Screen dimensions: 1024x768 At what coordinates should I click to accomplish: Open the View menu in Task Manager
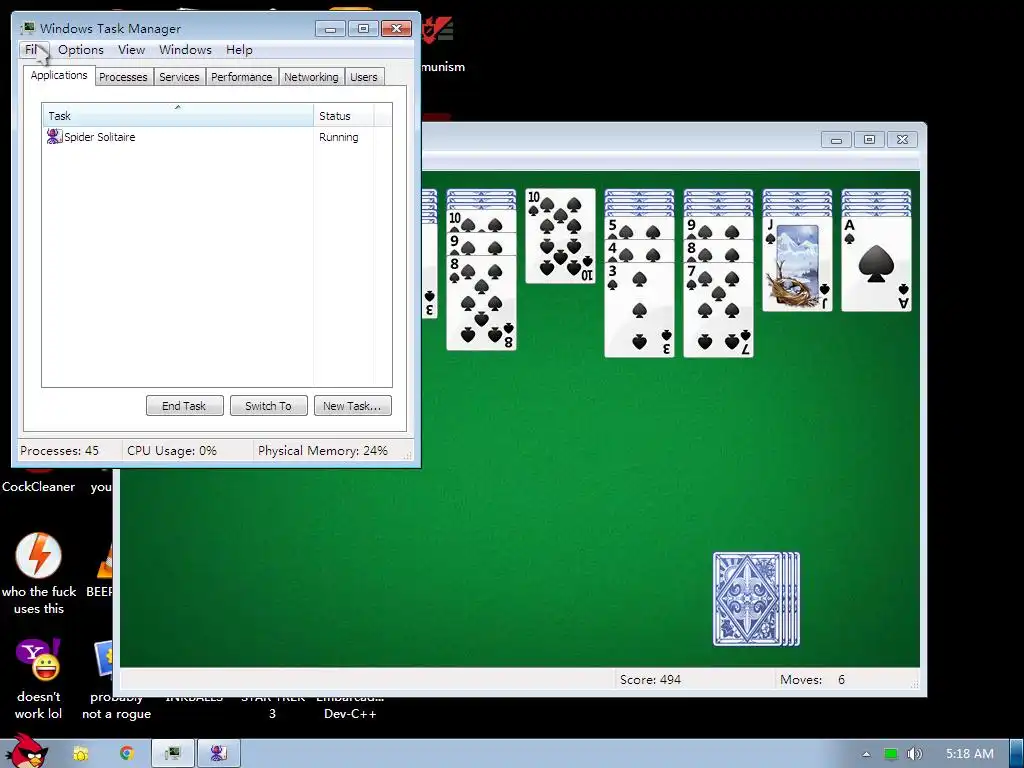coord(131,50)
